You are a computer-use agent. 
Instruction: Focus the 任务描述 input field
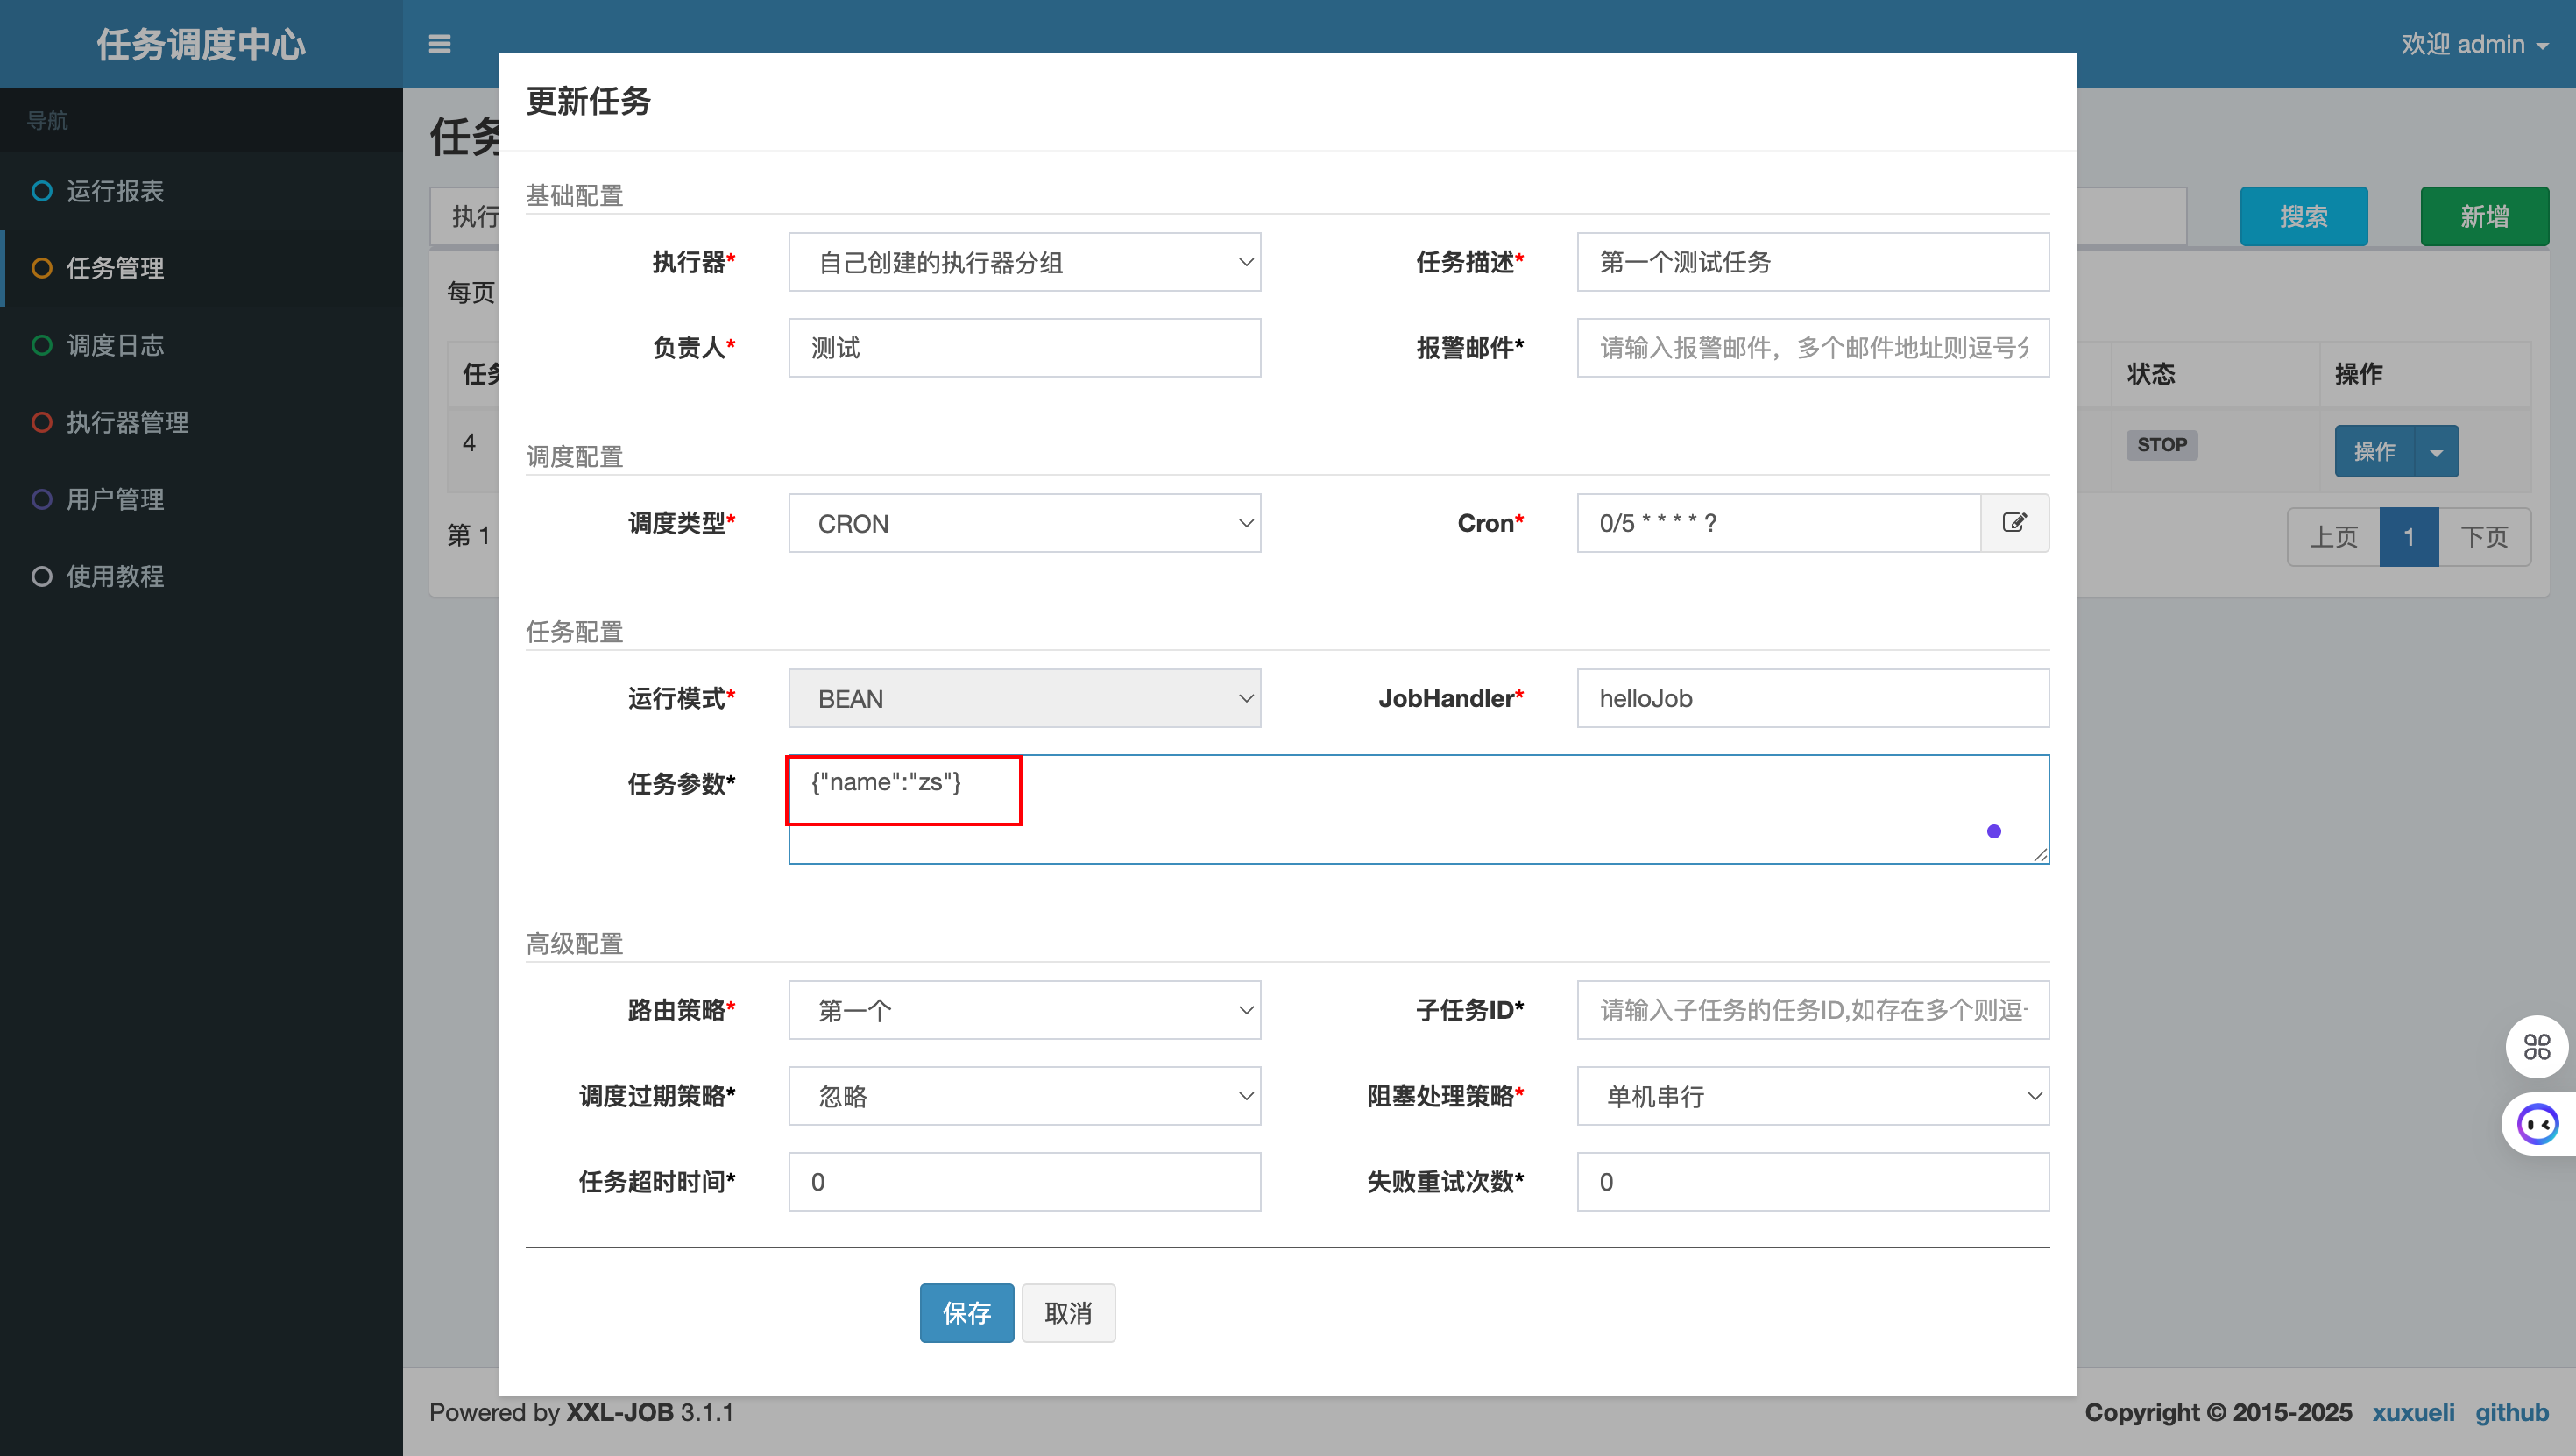click(x=1813, y=262)
